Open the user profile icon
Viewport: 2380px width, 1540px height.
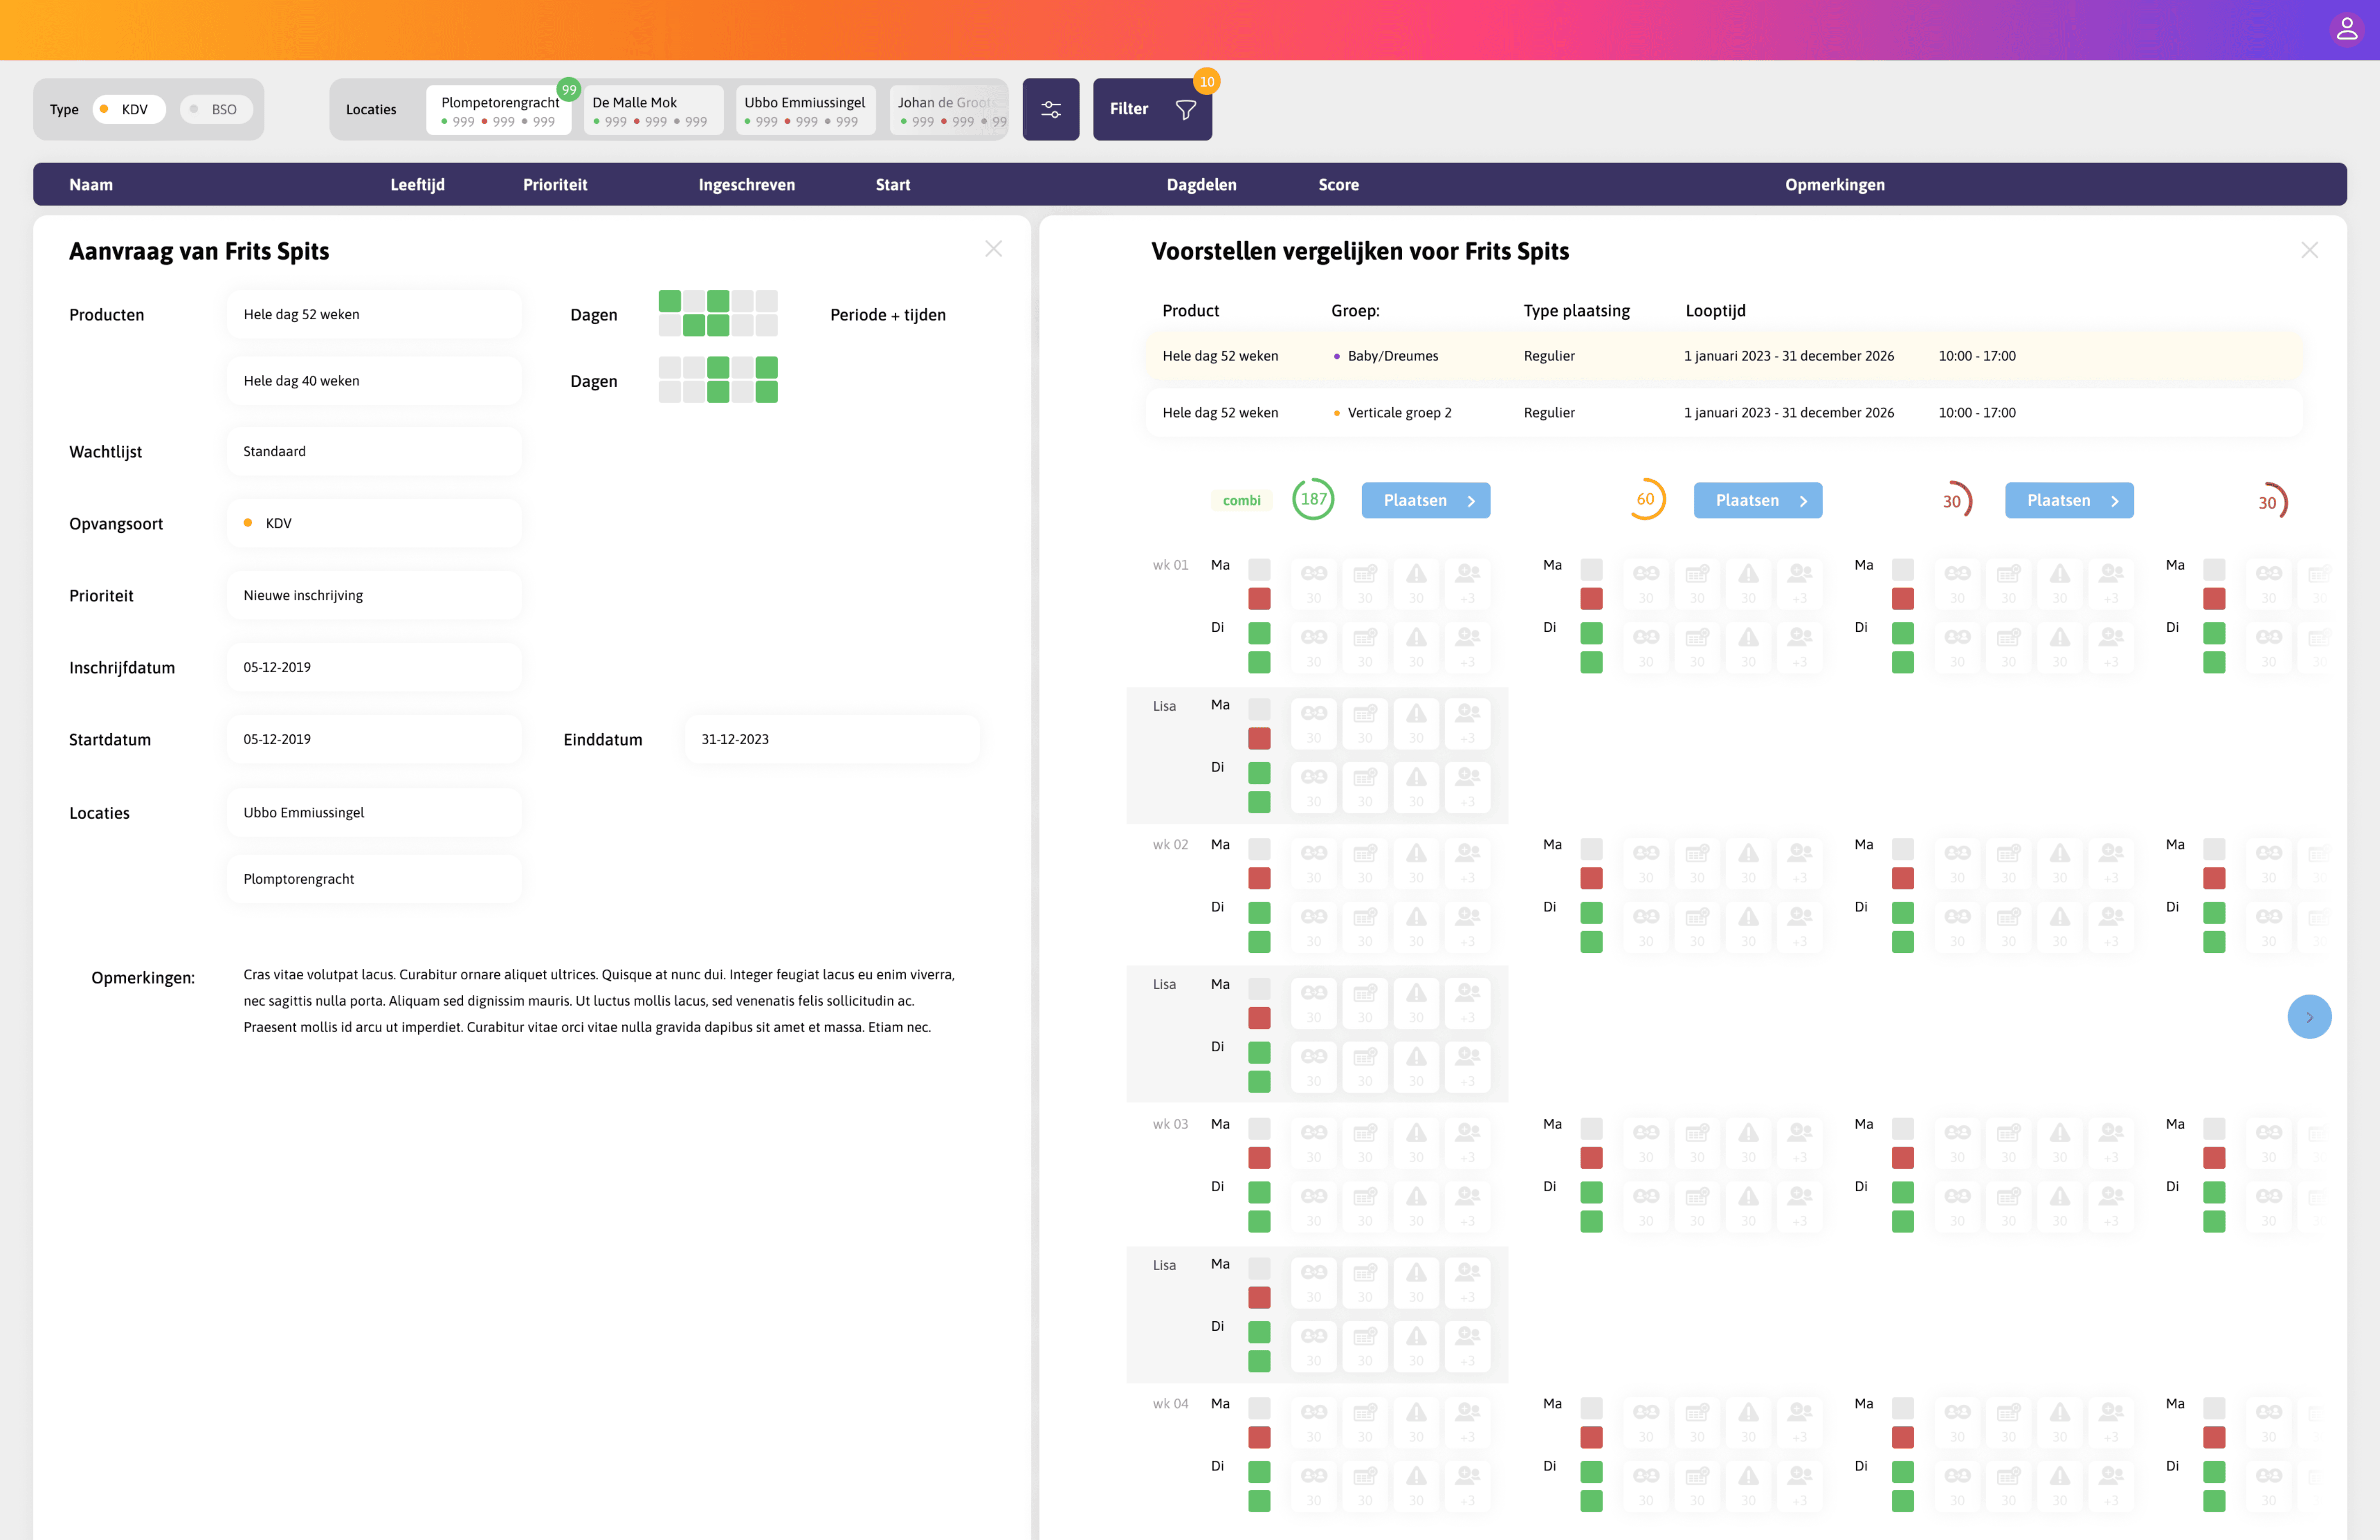(2346, 29)
